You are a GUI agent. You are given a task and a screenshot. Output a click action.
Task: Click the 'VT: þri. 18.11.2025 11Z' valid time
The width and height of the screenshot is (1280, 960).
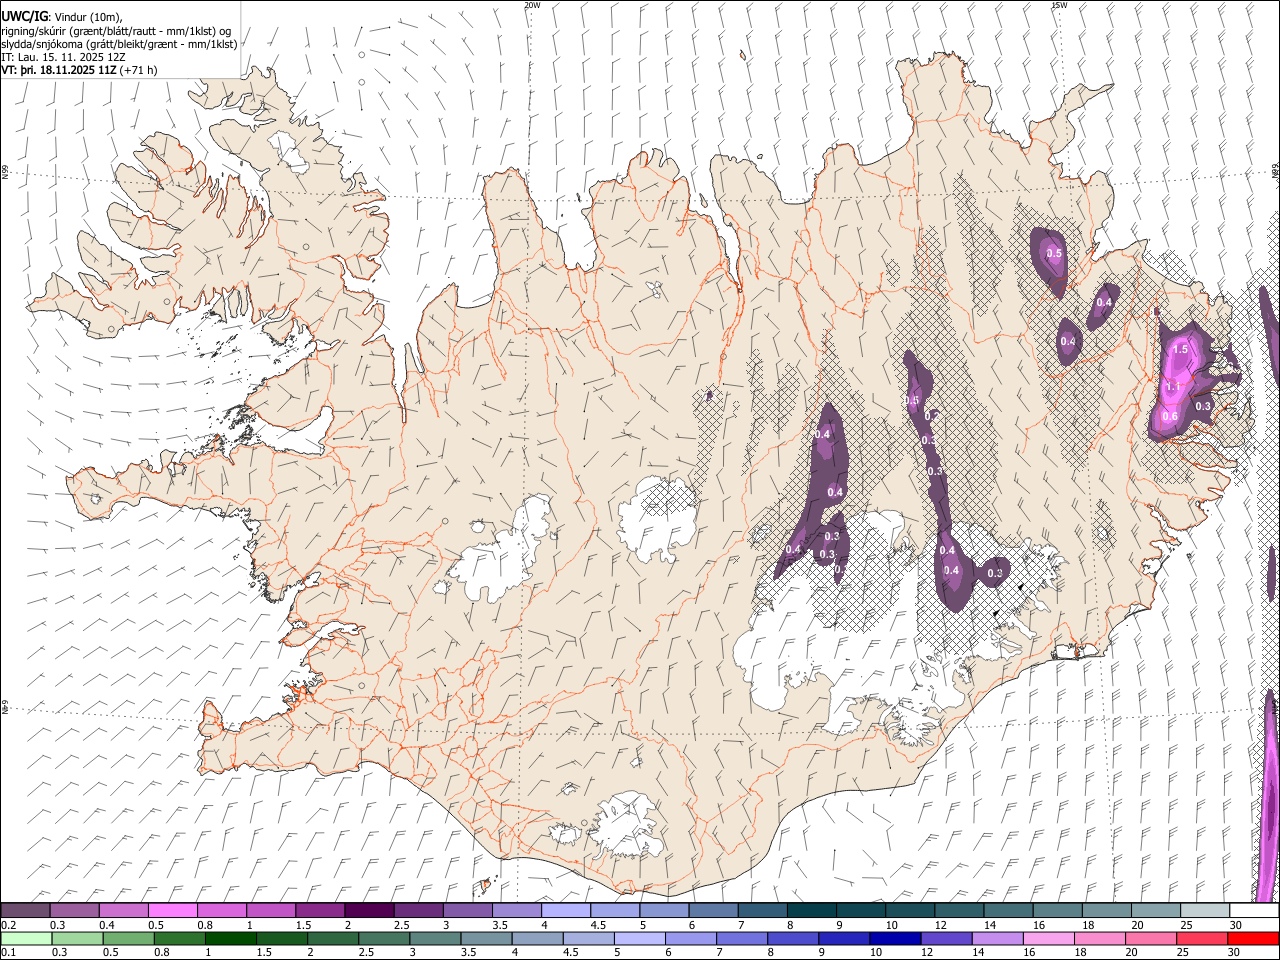click(x=60, y=70)
